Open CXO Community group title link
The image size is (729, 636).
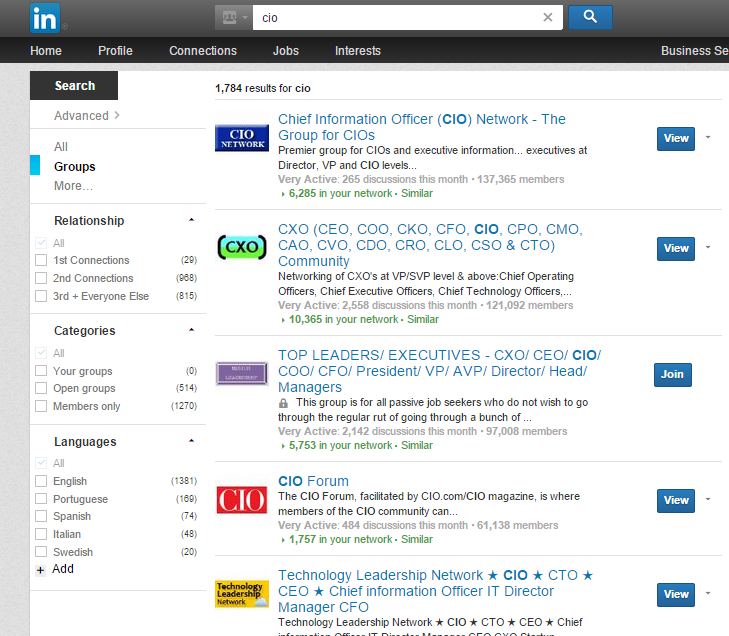pos(430,245)
